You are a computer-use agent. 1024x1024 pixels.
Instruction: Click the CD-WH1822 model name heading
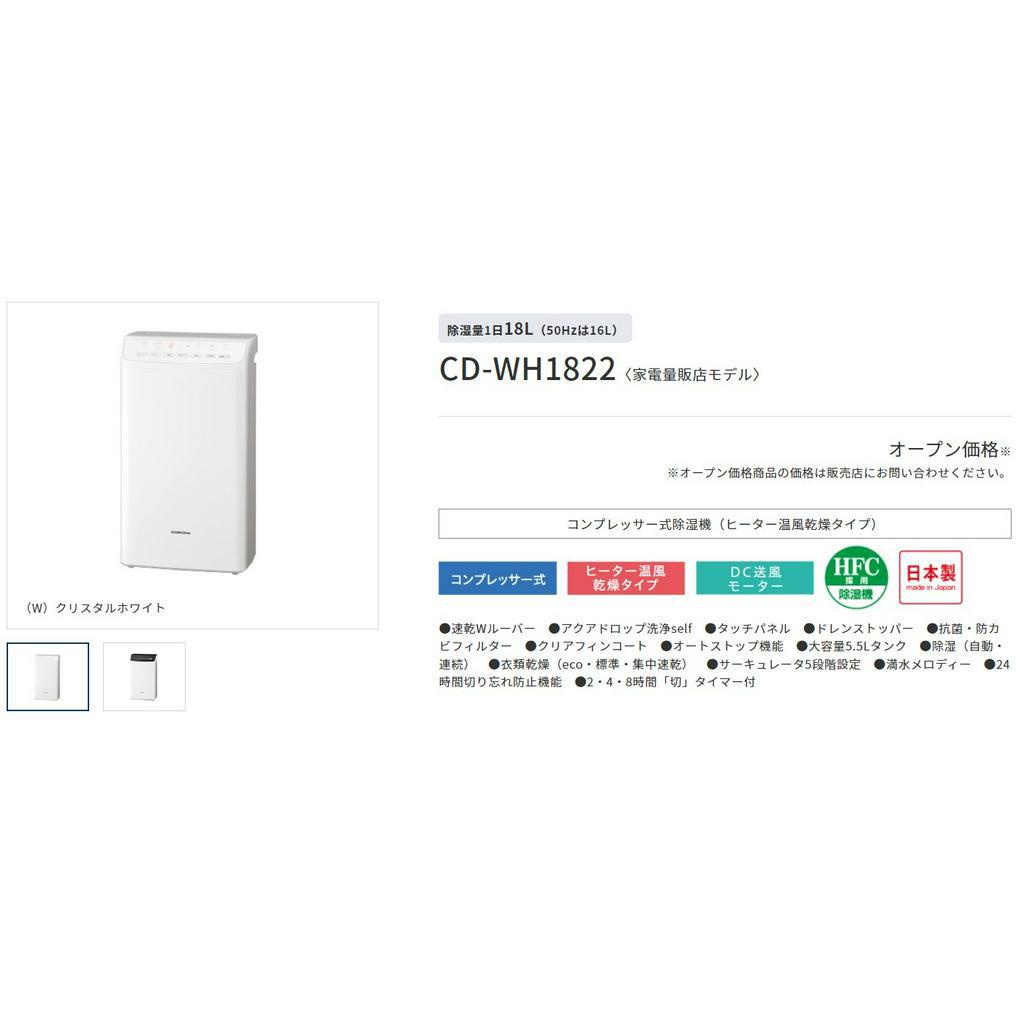(x=528, y=370)
